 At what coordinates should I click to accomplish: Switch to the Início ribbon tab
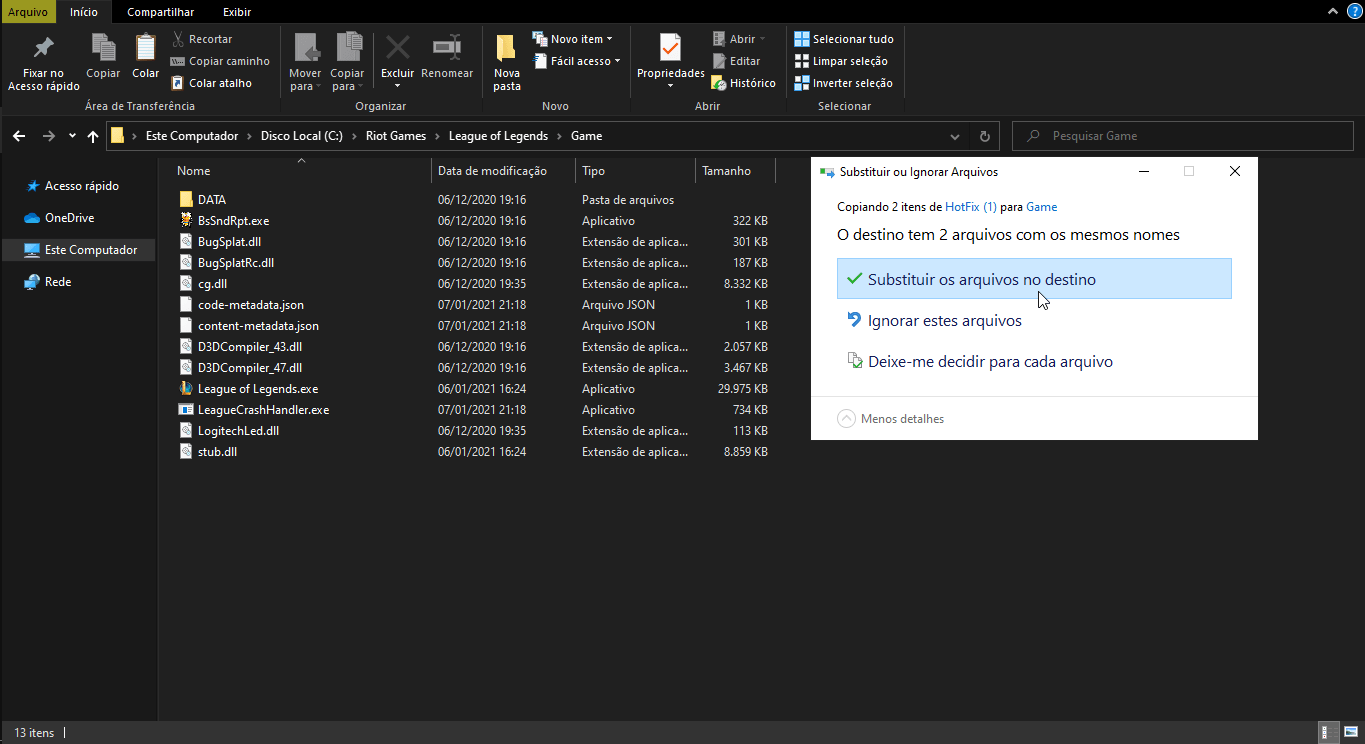click(84, 12)
